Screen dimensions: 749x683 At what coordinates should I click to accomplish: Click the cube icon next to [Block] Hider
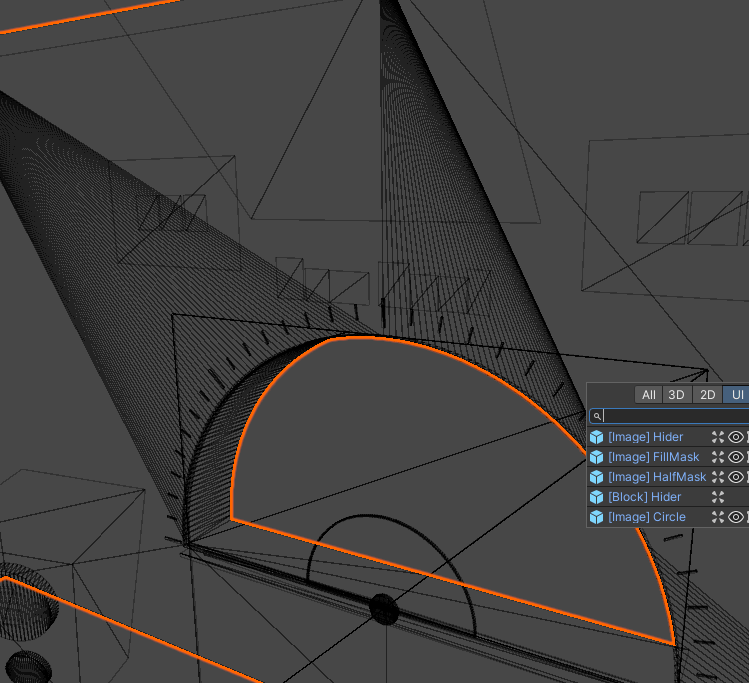point(597,497)
